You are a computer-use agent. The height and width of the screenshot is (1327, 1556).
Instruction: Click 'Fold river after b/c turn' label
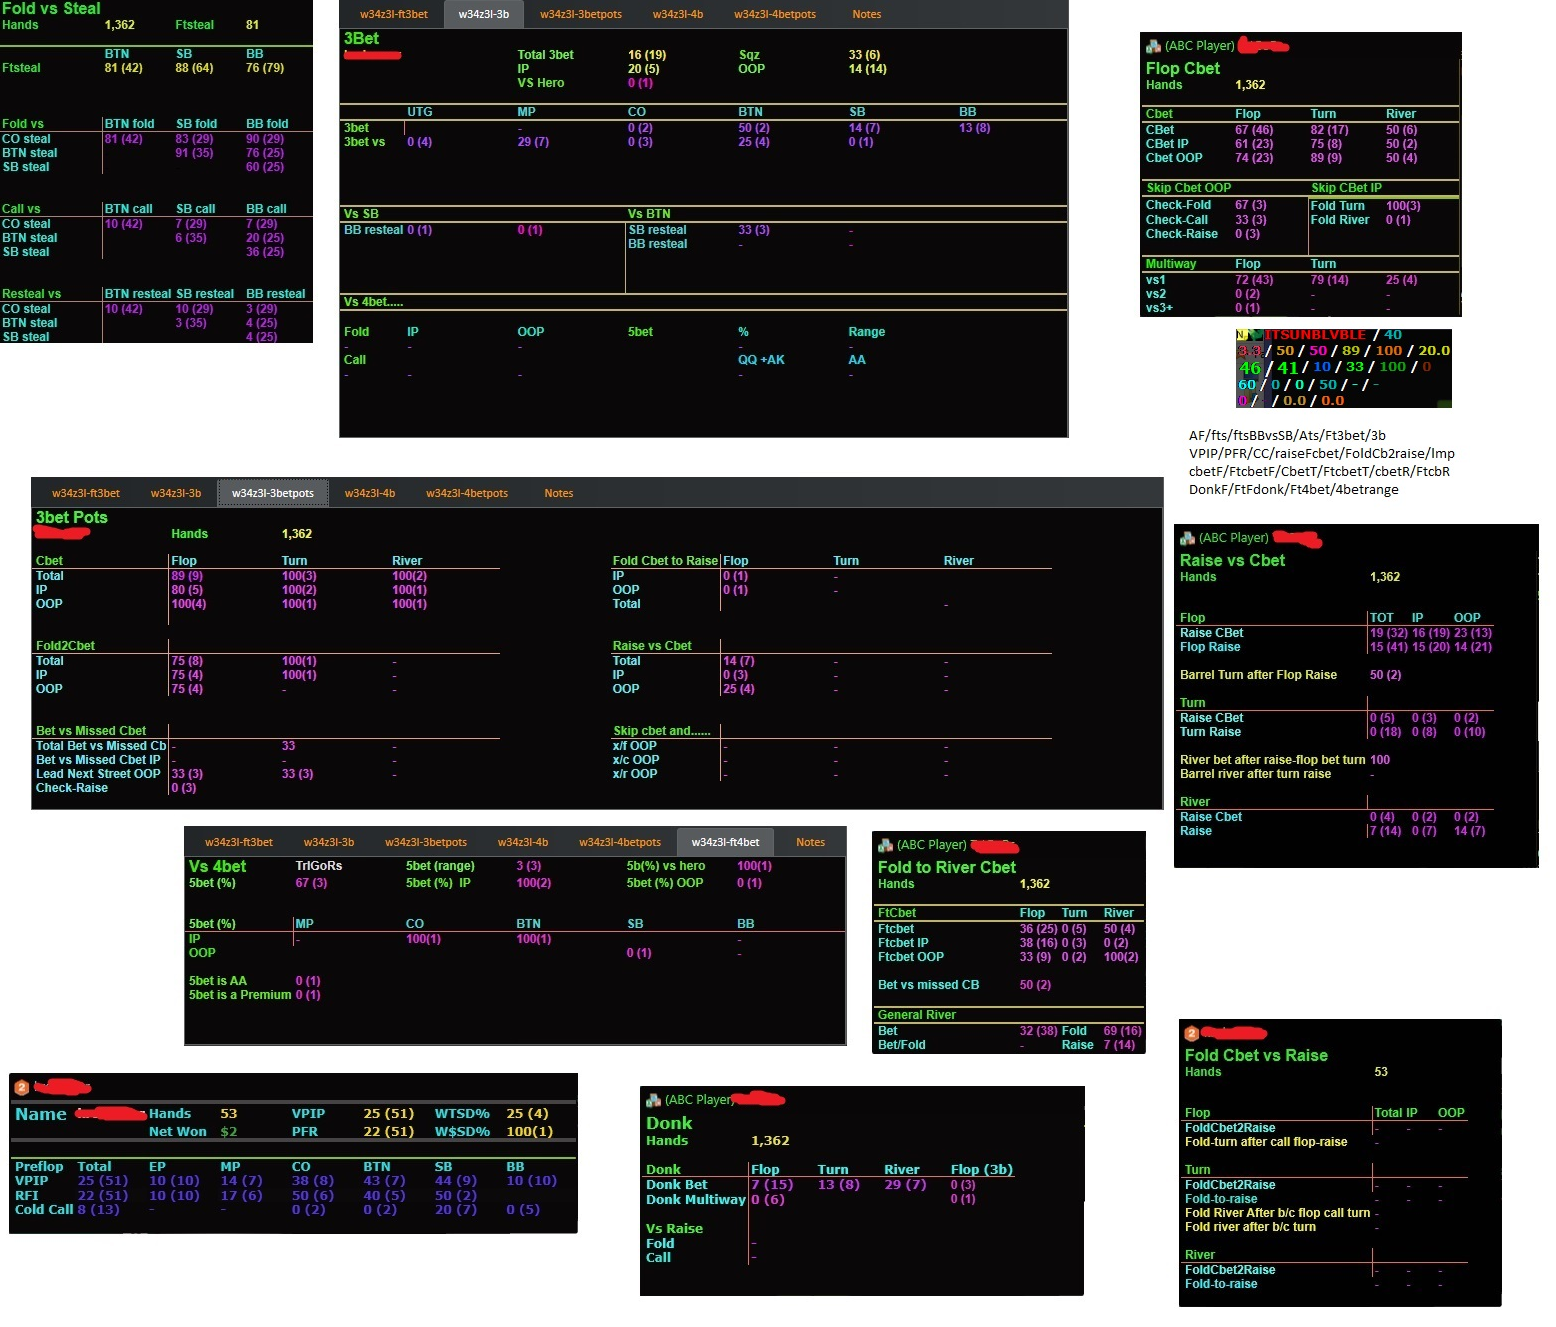point(1250,1227)
